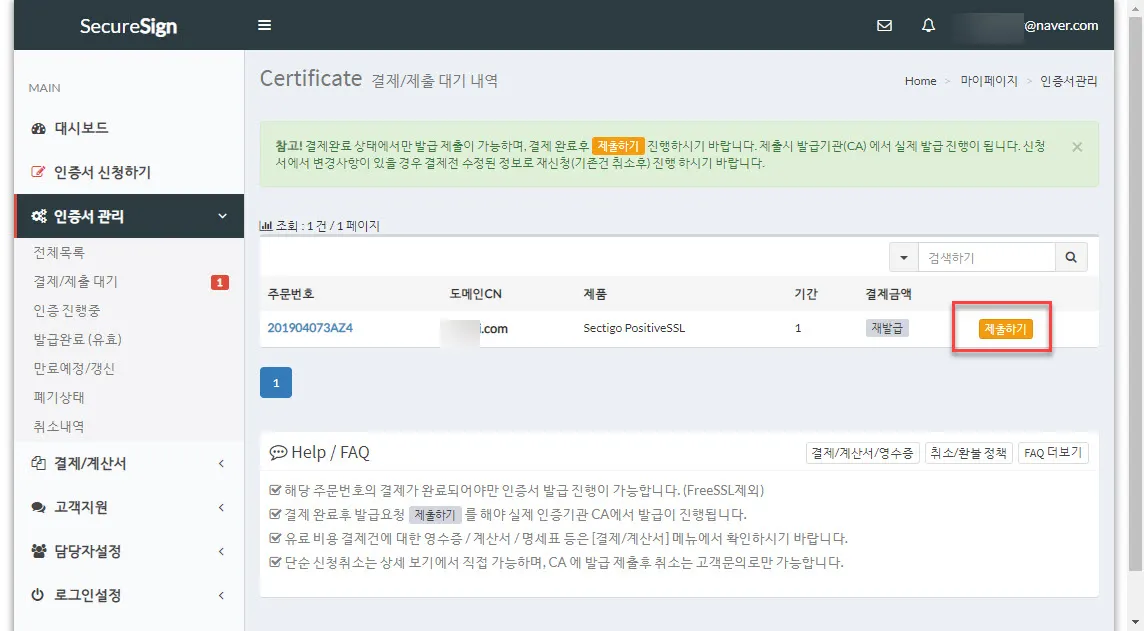The height and width of the screenshot is (631, 1144).
Task: Open order number 201904073AZ4 link
Action: pos(310,328)
